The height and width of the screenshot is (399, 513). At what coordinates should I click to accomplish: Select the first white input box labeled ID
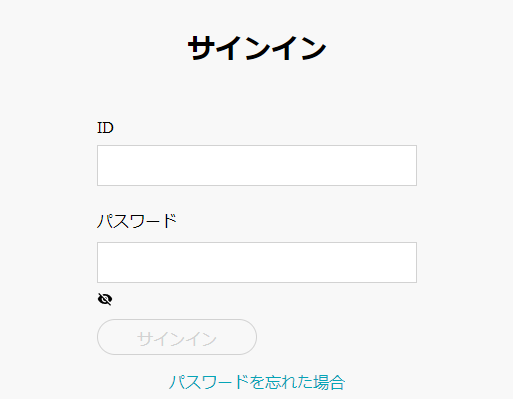pos(257,165)
